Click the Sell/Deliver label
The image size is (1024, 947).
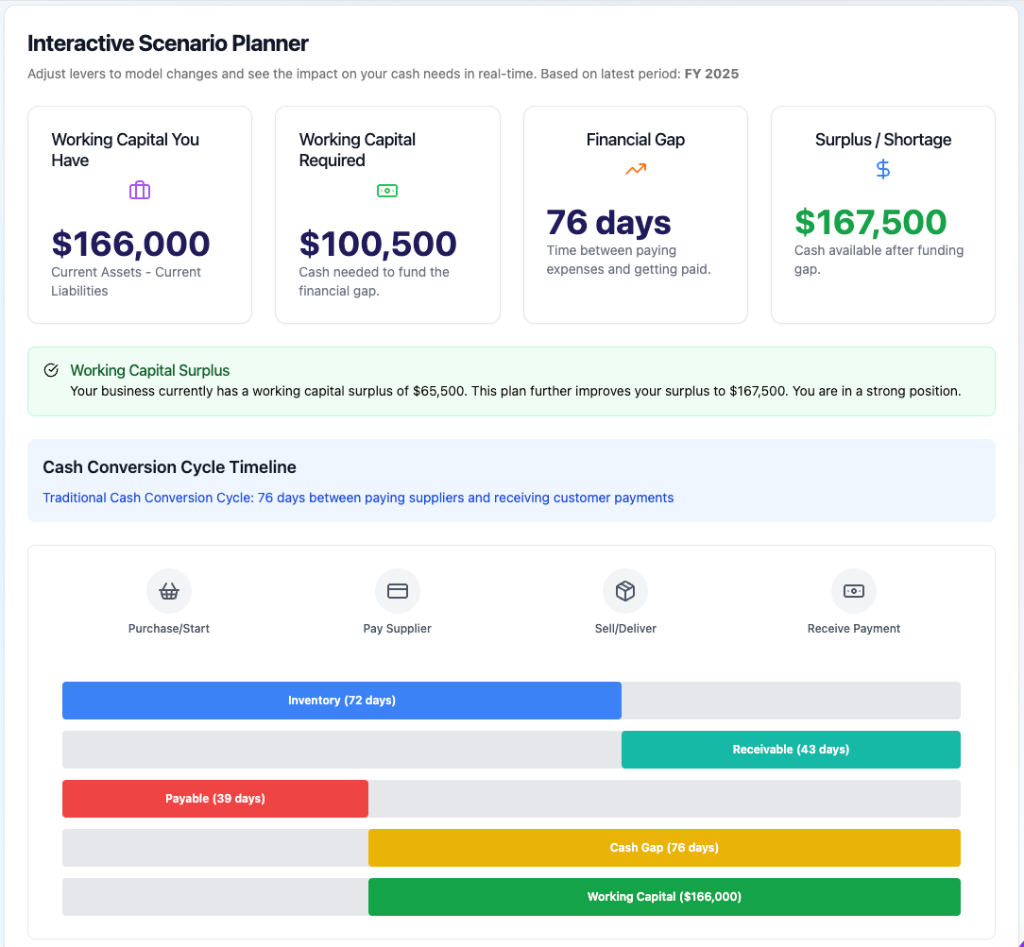pos(625,628)
